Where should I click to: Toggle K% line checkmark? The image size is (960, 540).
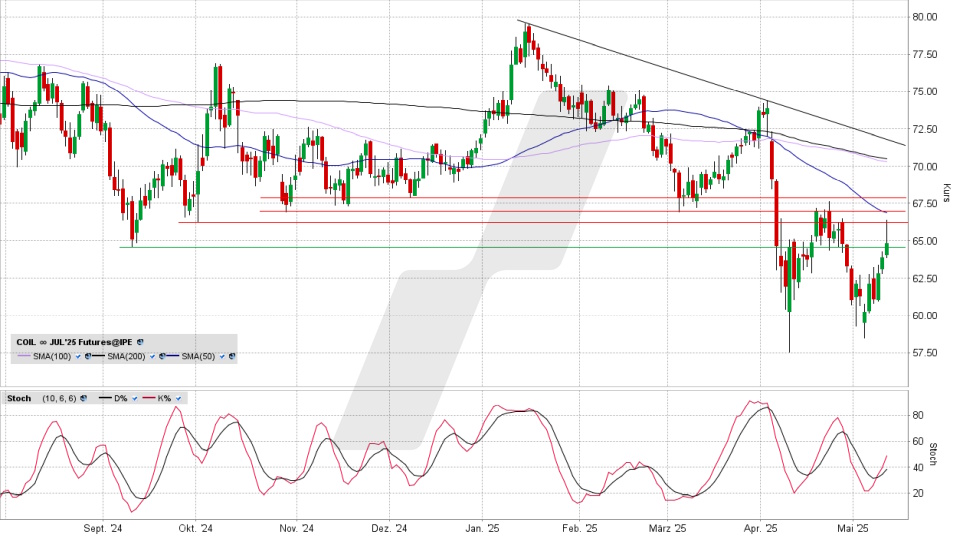tap(178, 399)
